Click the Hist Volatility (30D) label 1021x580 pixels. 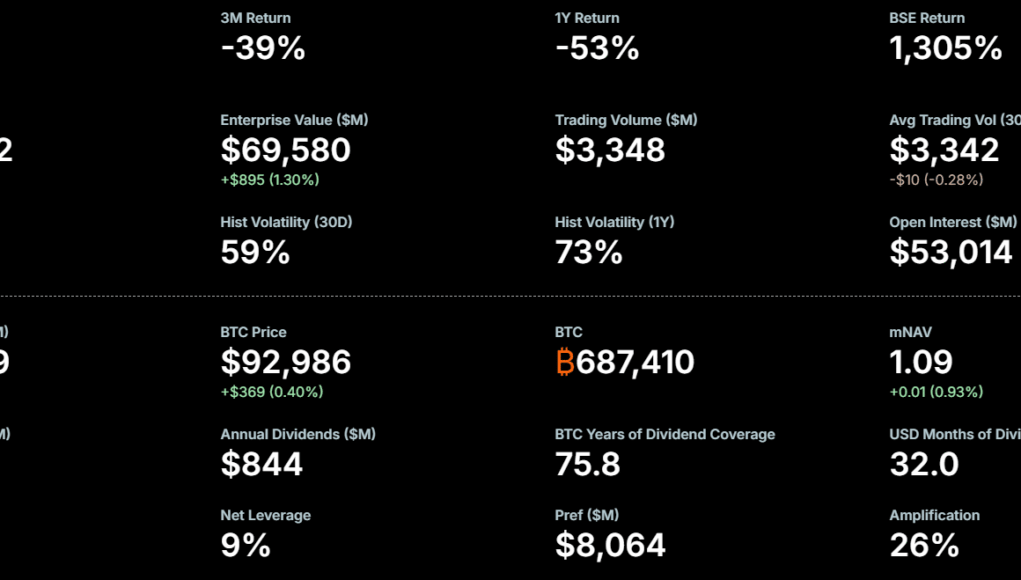287,222
